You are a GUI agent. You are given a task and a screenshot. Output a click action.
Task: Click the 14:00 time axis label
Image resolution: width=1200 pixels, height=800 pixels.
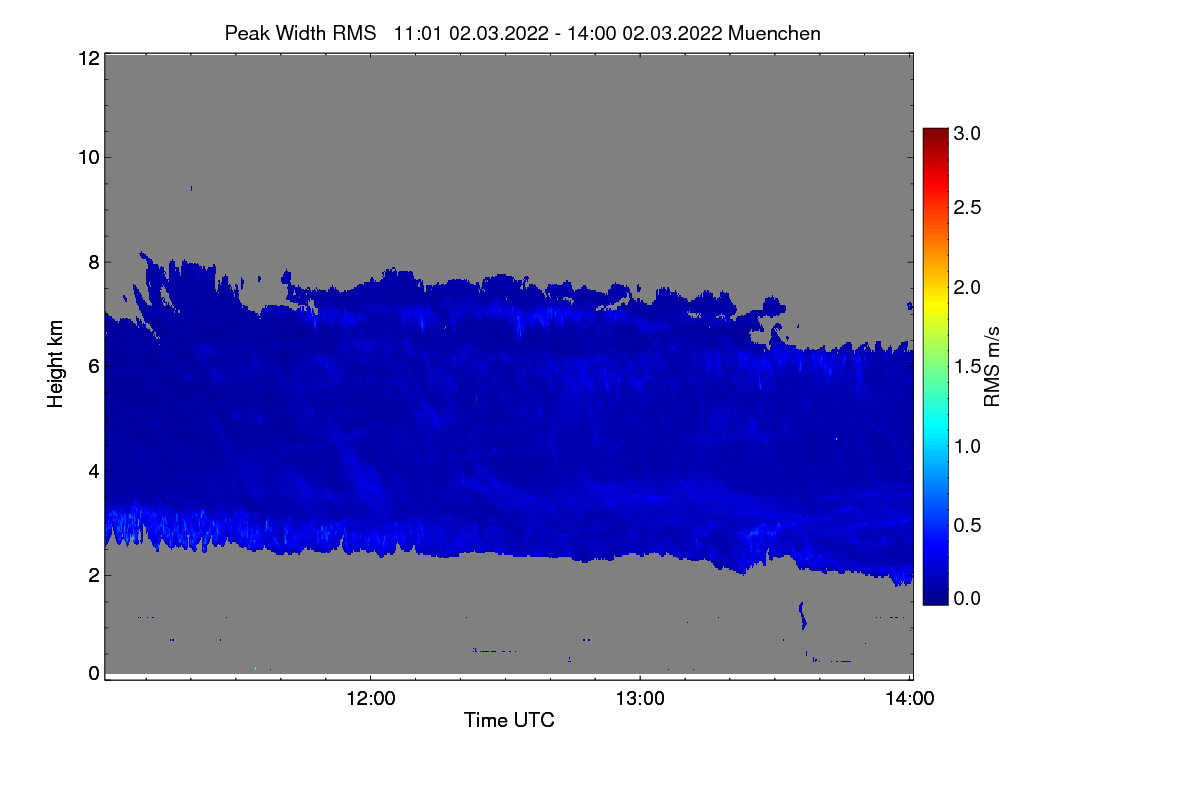point(909,700)
